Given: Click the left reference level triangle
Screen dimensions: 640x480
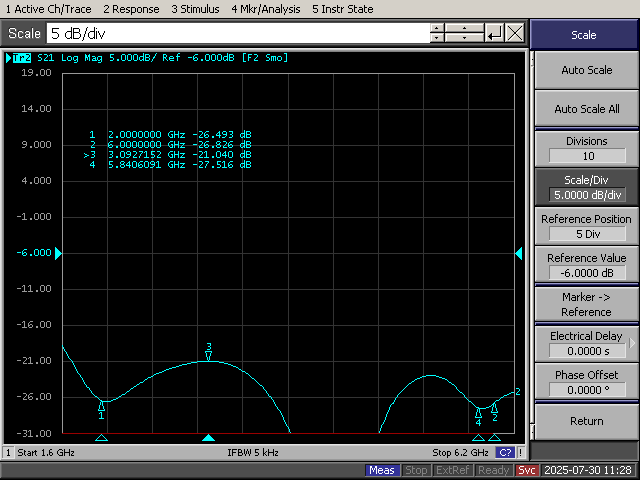Looking at the screenshot, I should (x=58, y=253).
